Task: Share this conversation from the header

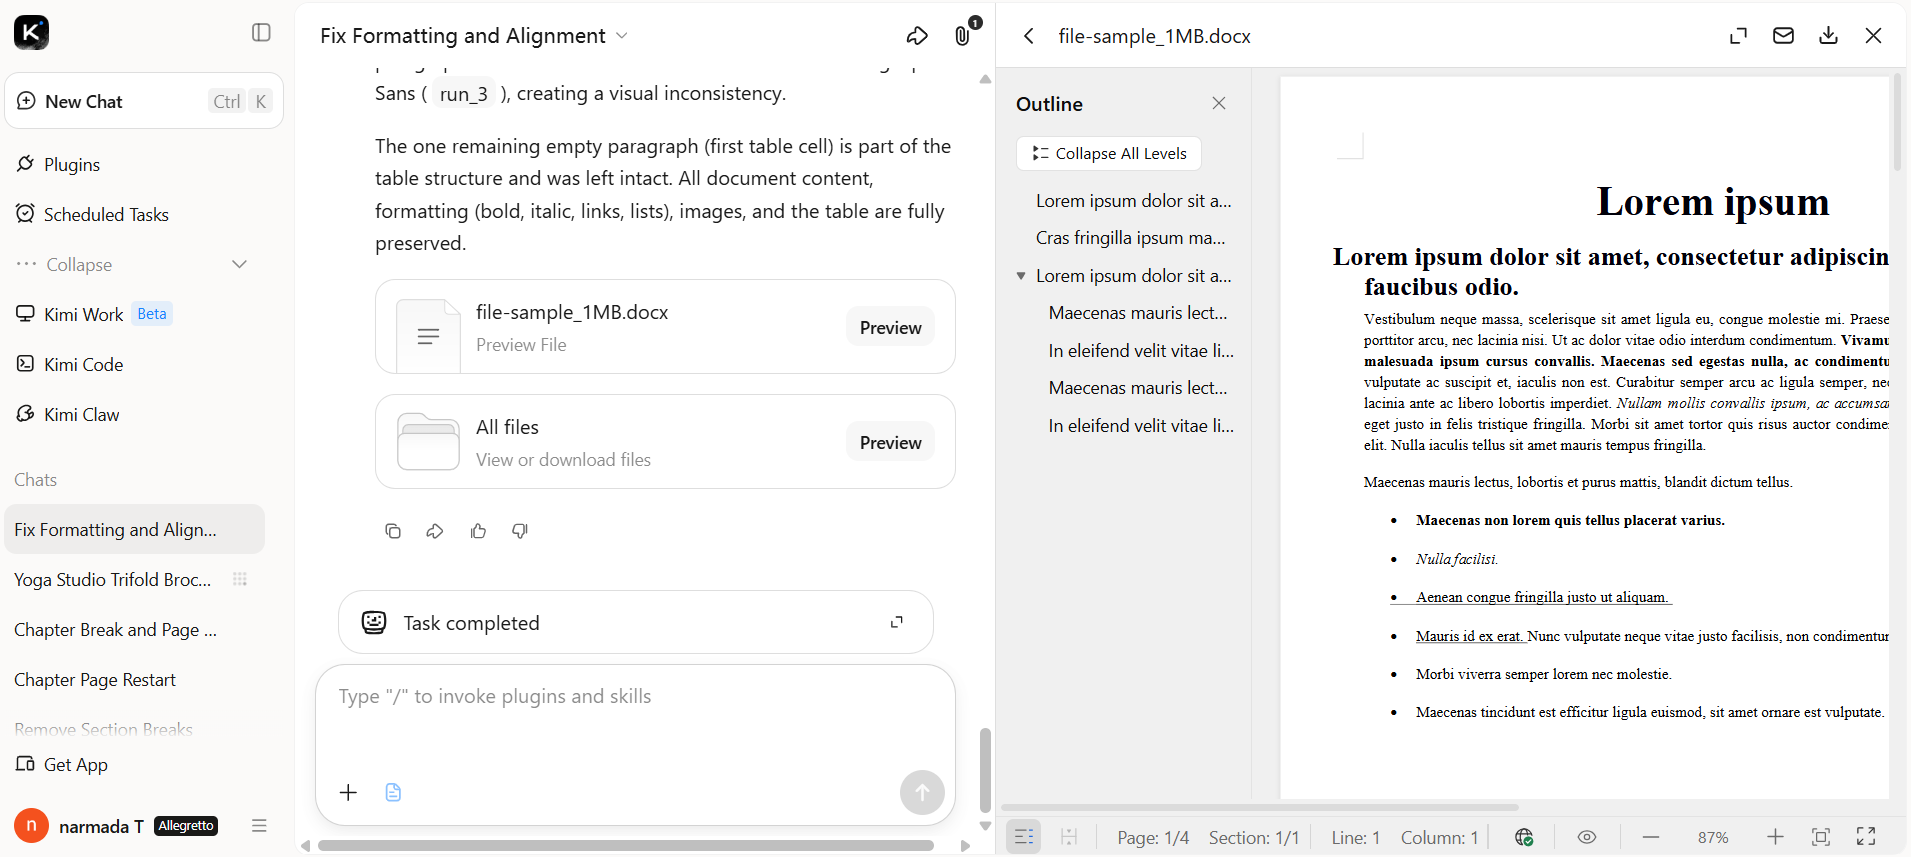Action: [x=917, y=35]
